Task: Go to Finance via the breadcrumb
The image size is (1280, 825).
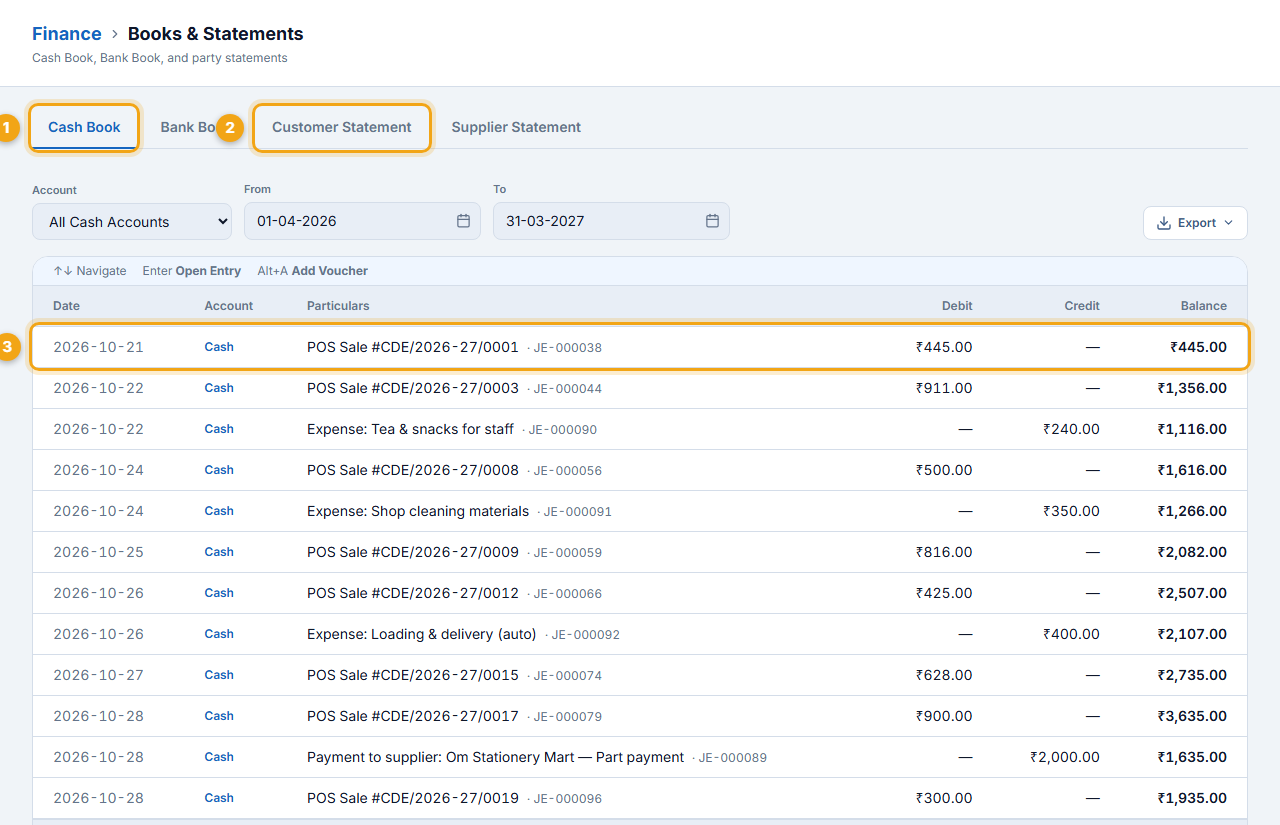Action: pos(67,34)
